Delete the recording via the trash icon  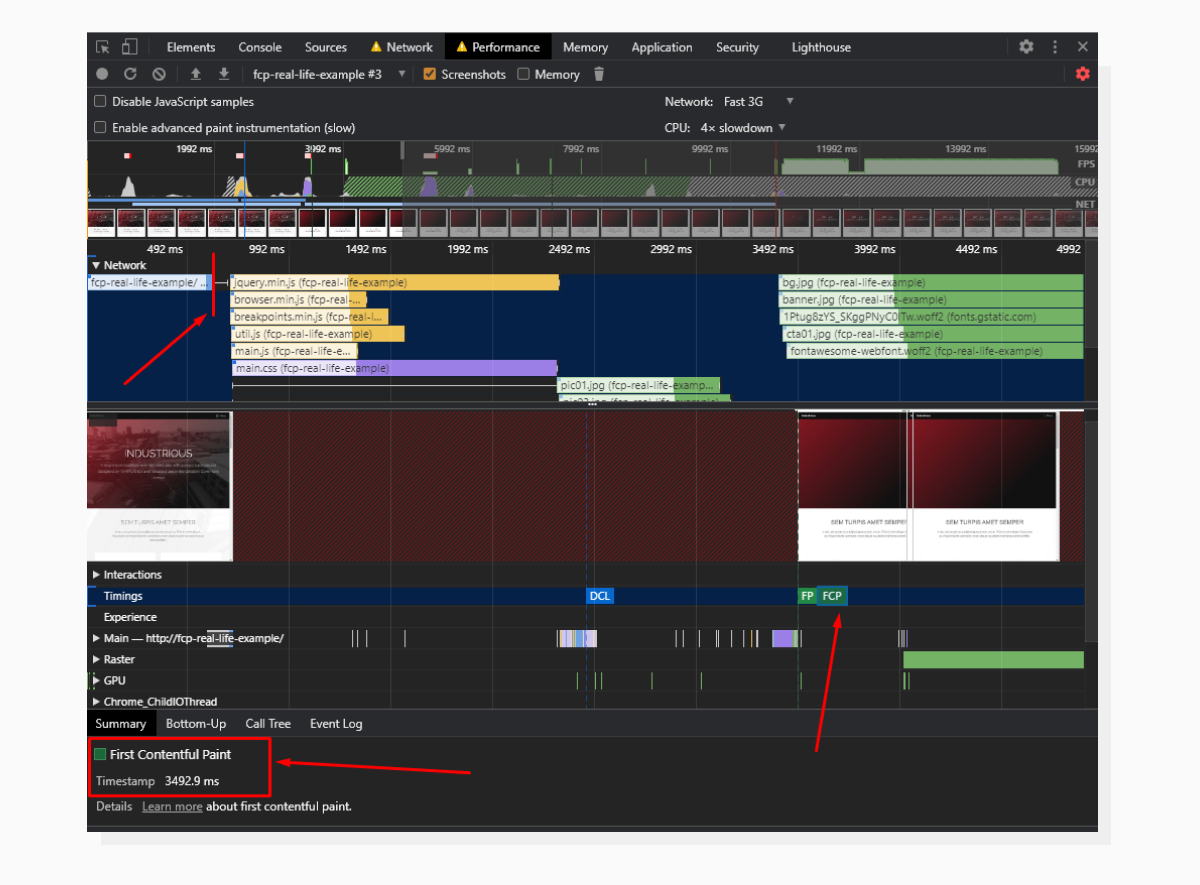(598, 74)
